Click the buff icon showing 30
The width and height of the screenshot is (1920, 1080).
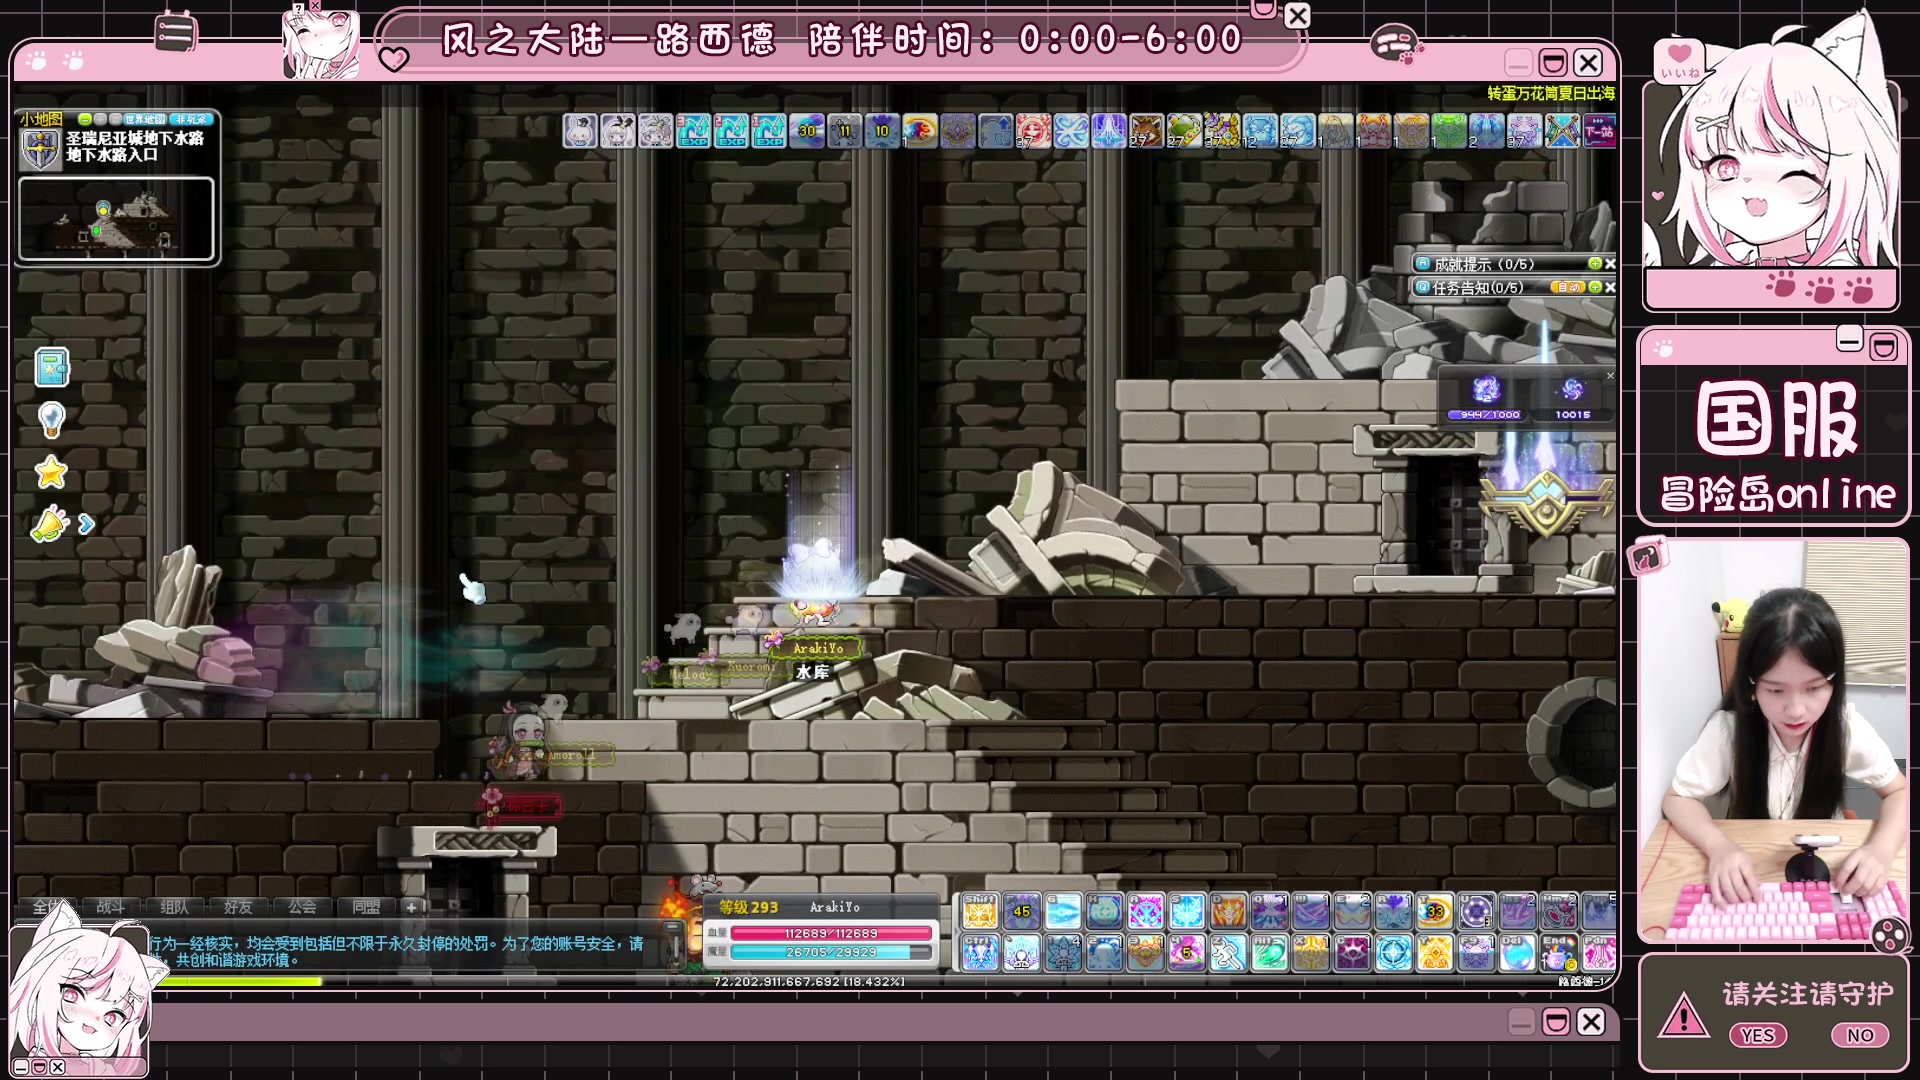807,131
